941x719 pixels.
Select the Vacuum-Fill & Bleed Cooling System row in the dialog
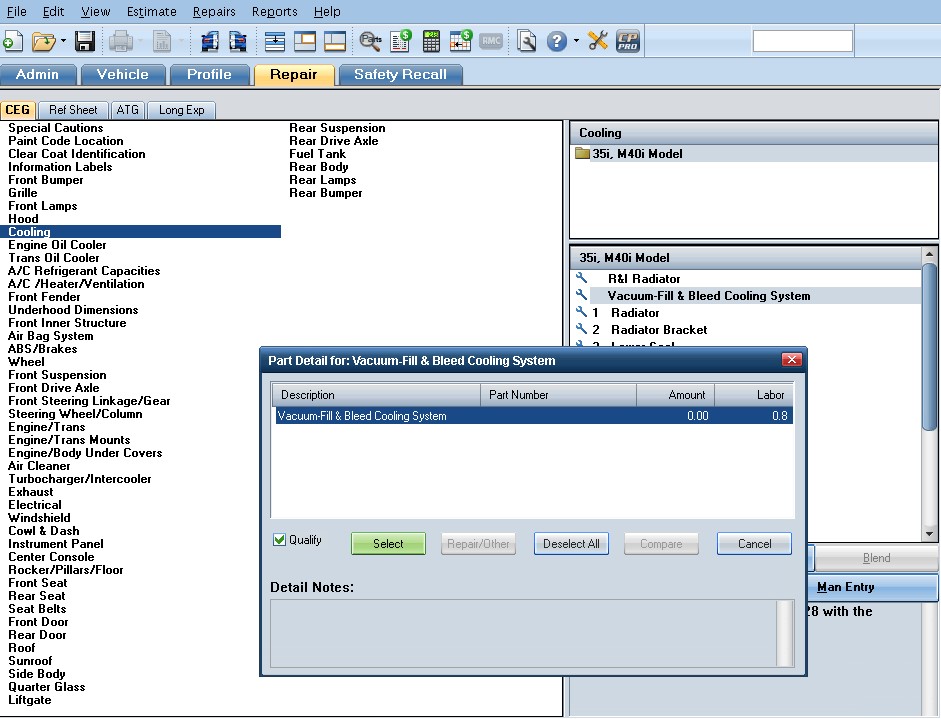[x=534, y=416]
